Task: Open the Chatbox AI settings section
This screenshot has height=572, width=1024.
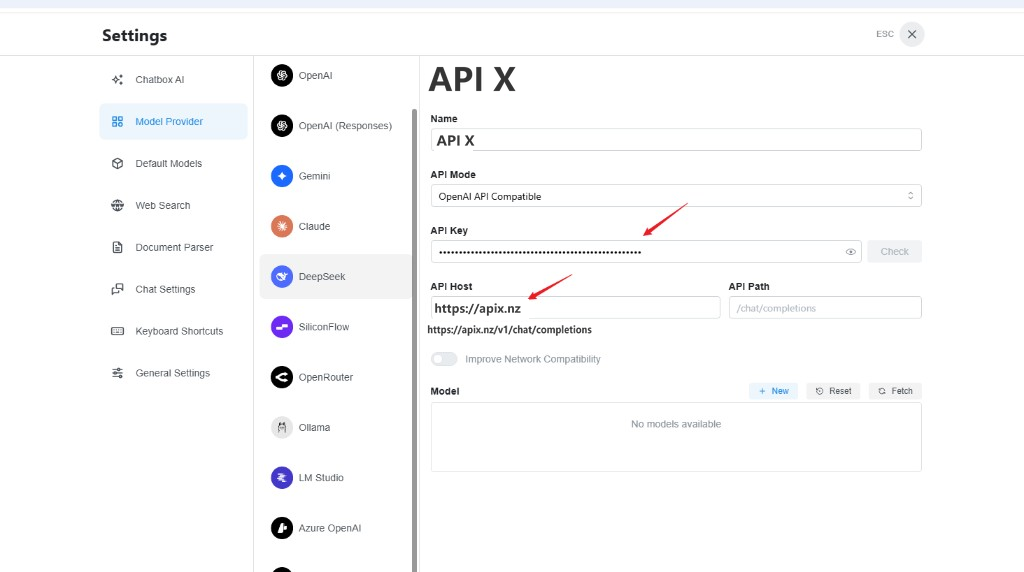Action: [x=174, y=80]
